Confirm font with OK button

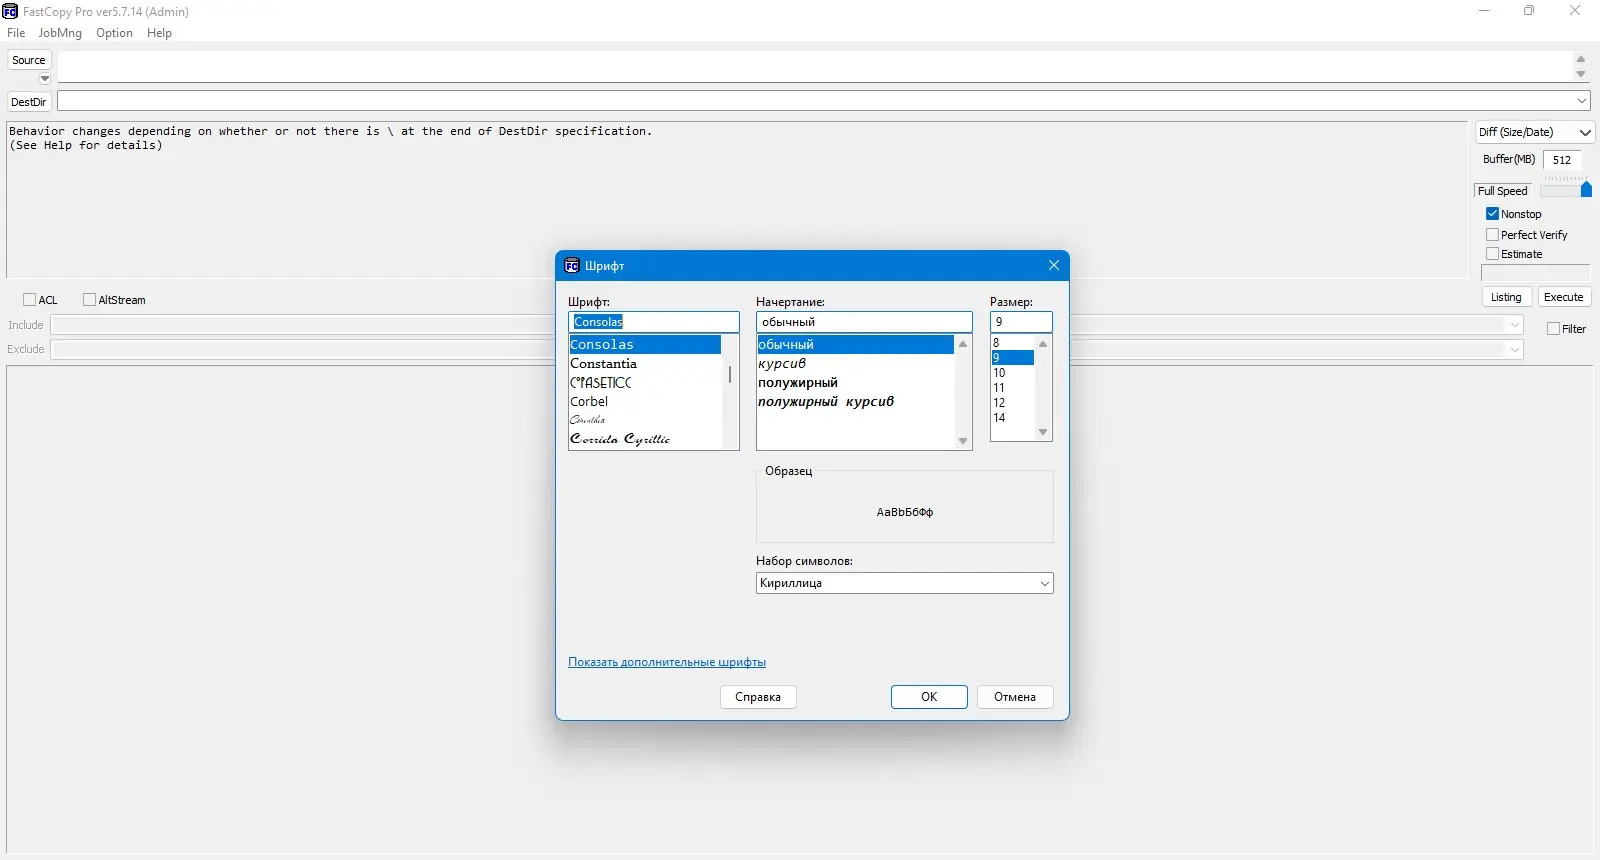(929, 697)
